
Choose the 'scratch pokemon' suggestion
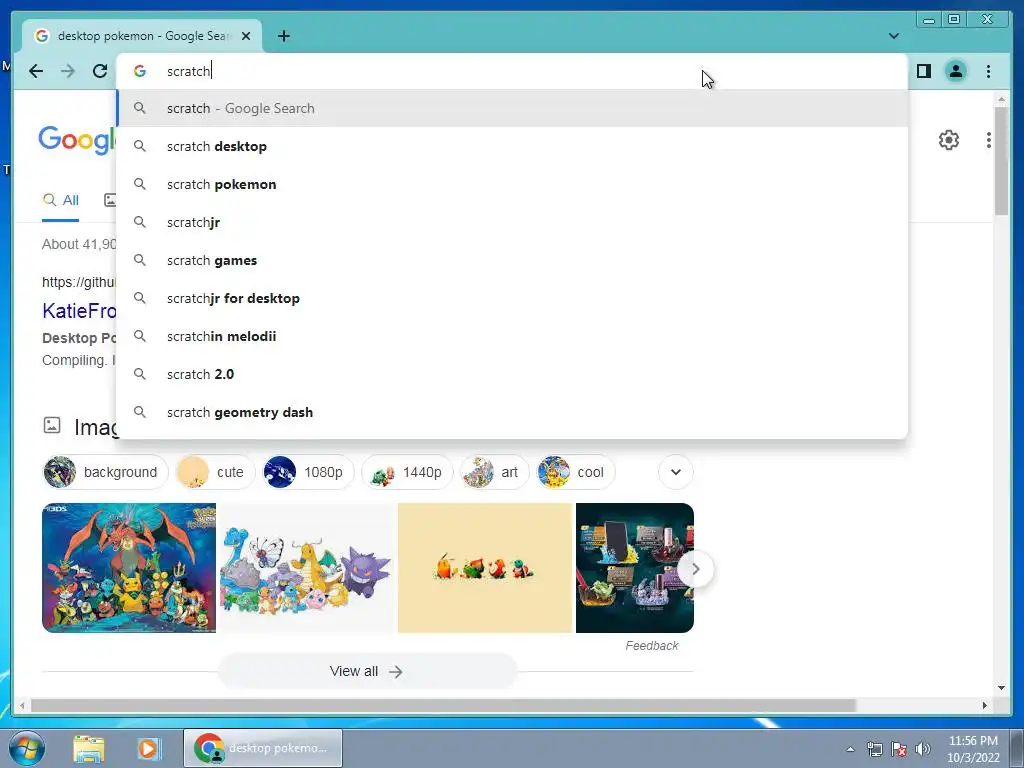[x=513, y=184]
